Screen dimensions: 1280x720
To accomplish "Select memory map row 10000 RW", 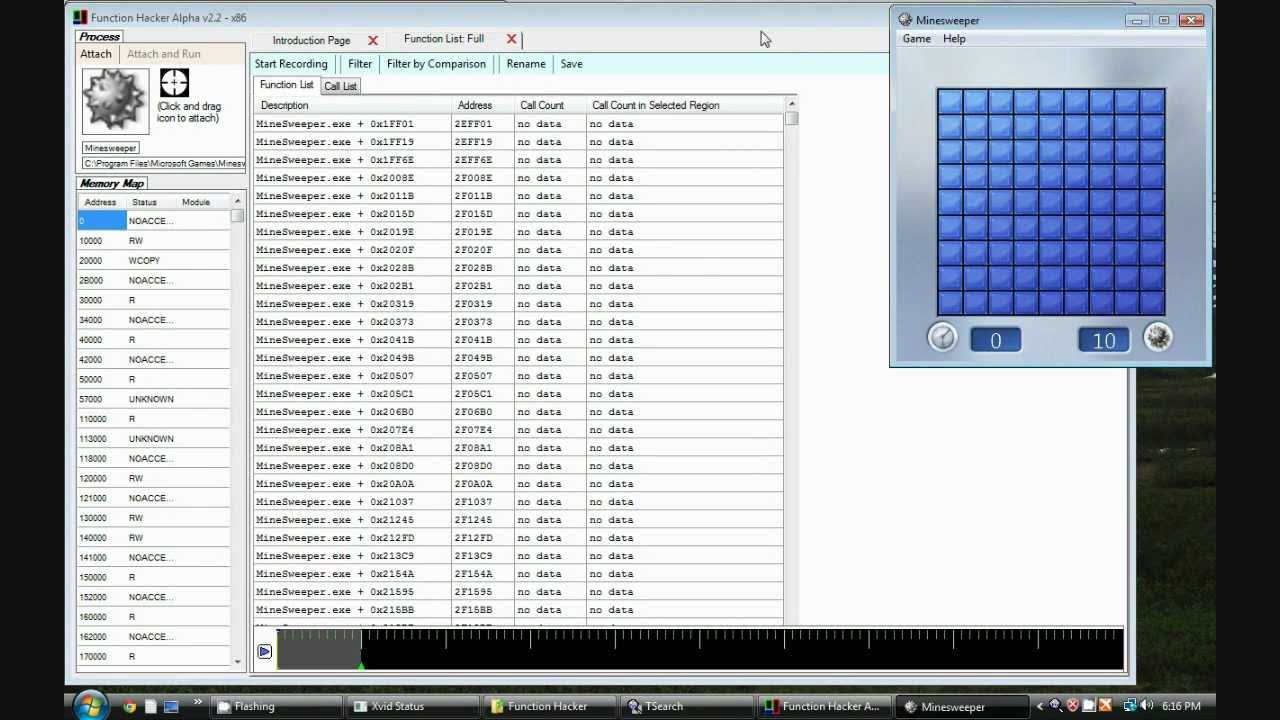I will [154, 241].
